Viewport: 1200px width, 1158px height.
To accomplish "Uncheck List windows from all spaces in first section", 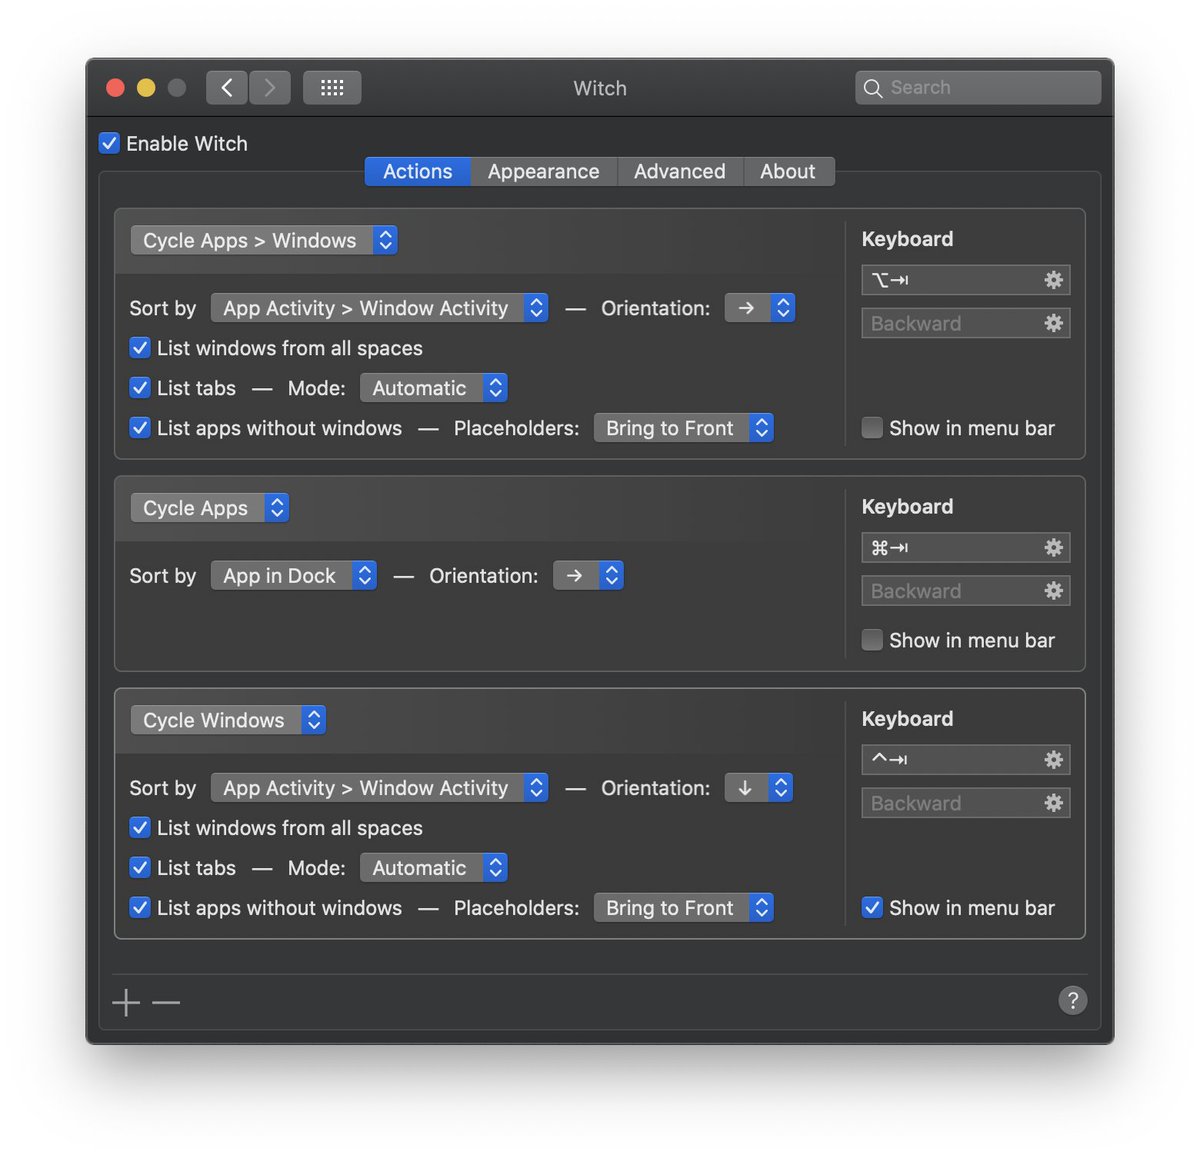I will tap(140, 348).
